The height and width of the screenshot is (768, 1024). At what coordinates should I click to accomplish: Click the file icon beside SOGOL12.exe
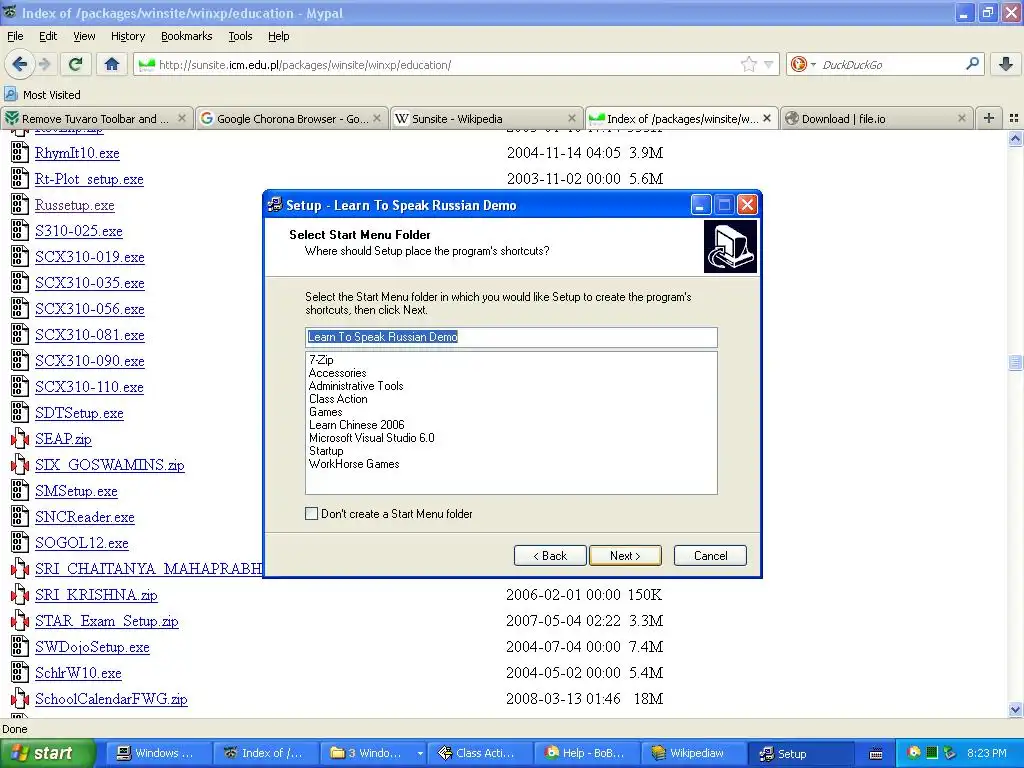tap(20, 543)
